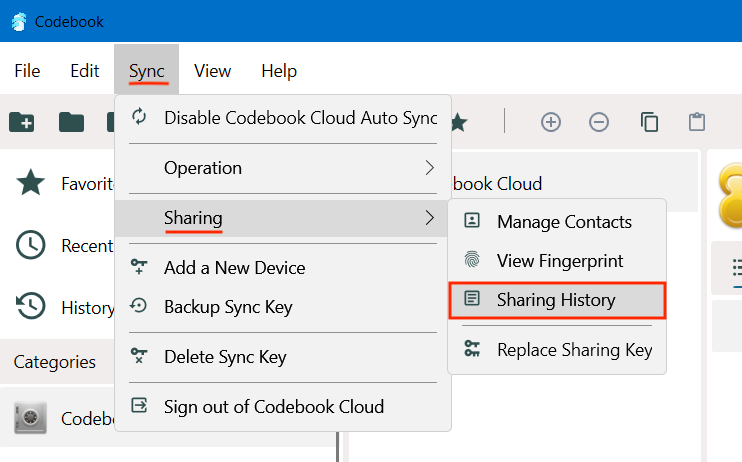Click the backup sync key clock icon
Screen dimensions: 742x462
(x=139, y=306)
